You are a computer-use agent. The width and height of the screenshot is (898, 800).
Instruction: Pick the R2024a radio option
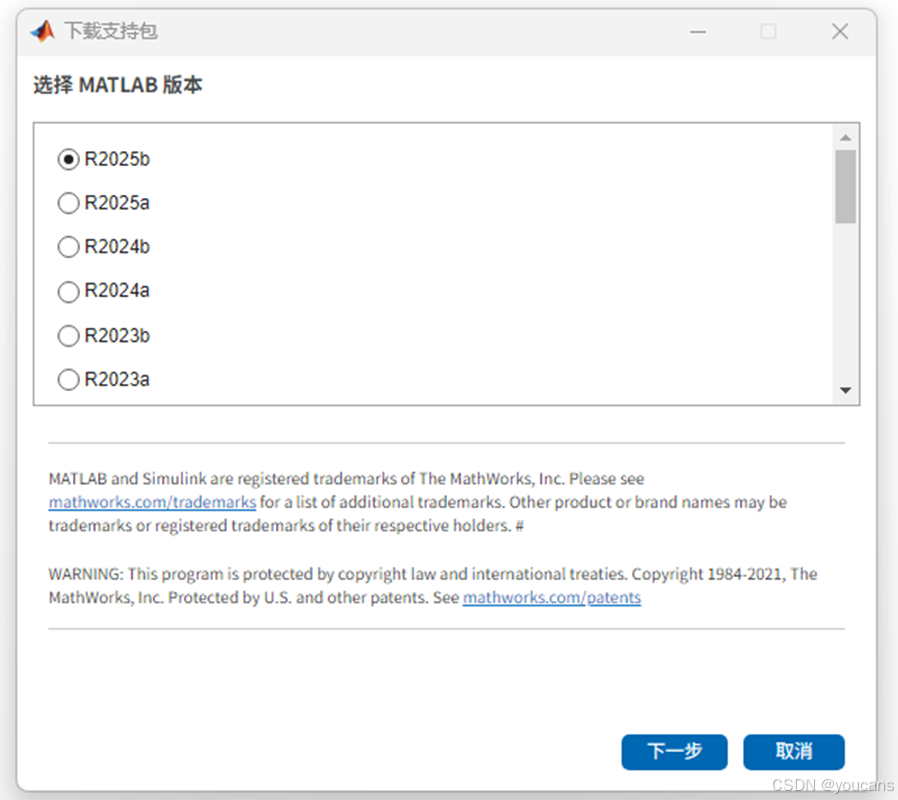[68, 291]
